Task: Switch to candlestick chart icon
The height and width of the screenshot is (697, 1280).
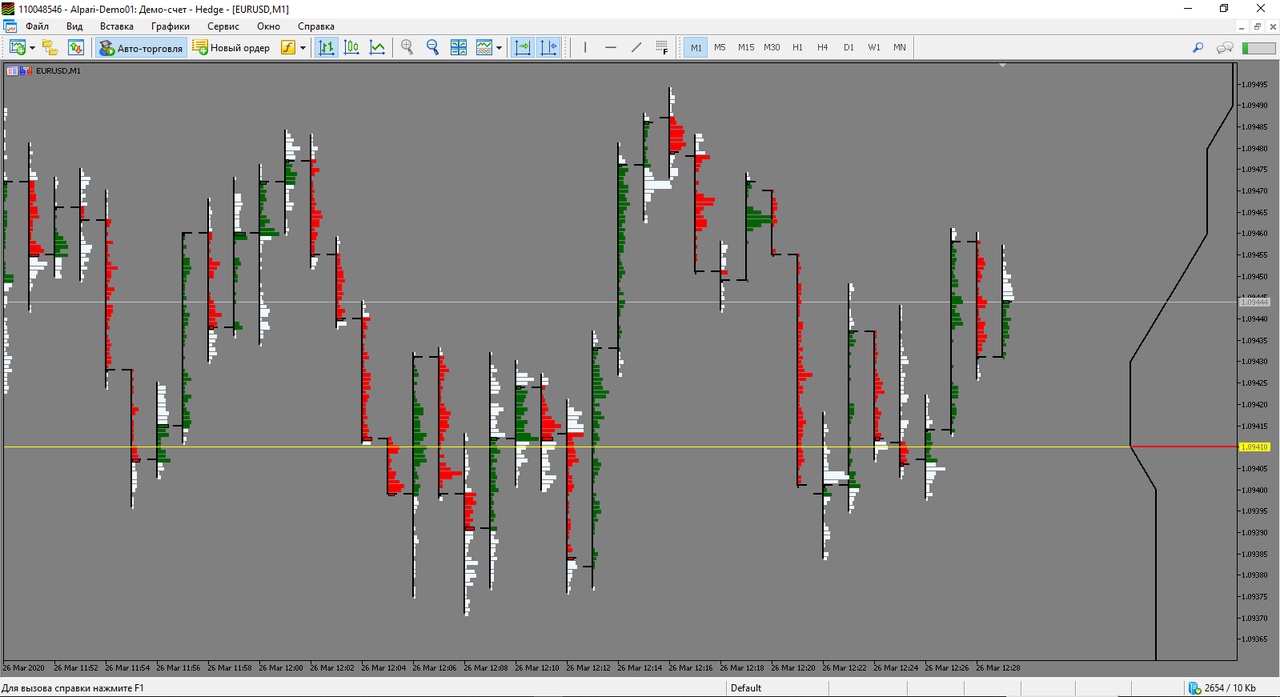Action: 352,47
